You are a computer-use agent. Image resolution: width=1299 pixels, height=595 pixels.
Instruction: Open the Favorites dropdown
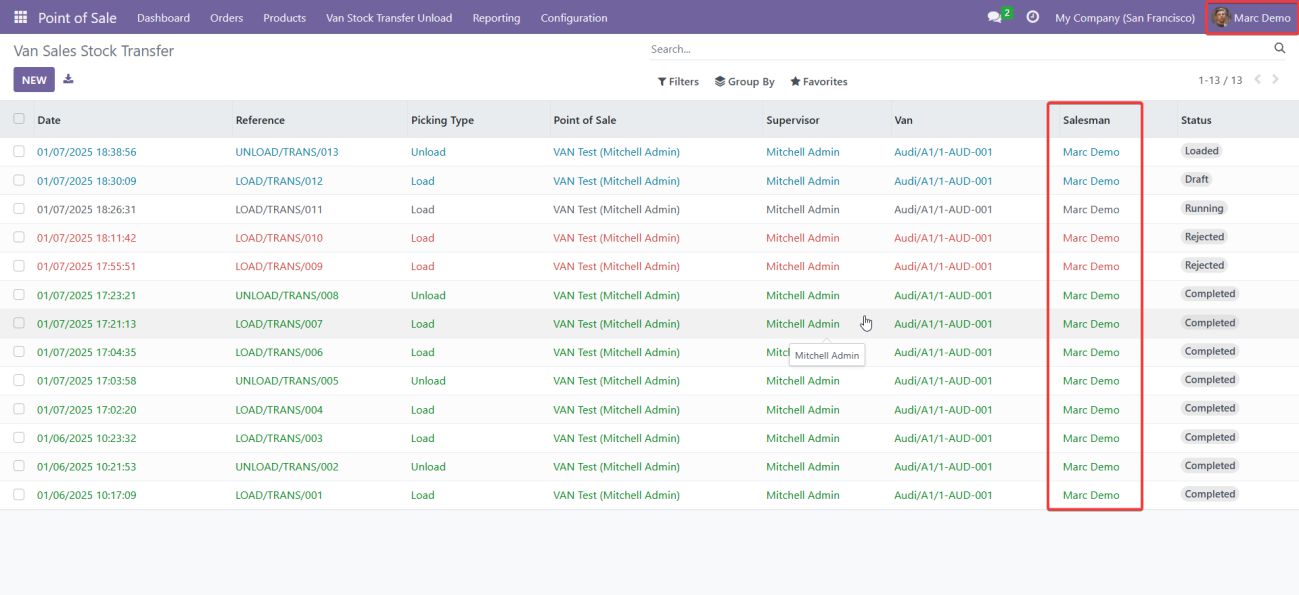pos(818,82)
